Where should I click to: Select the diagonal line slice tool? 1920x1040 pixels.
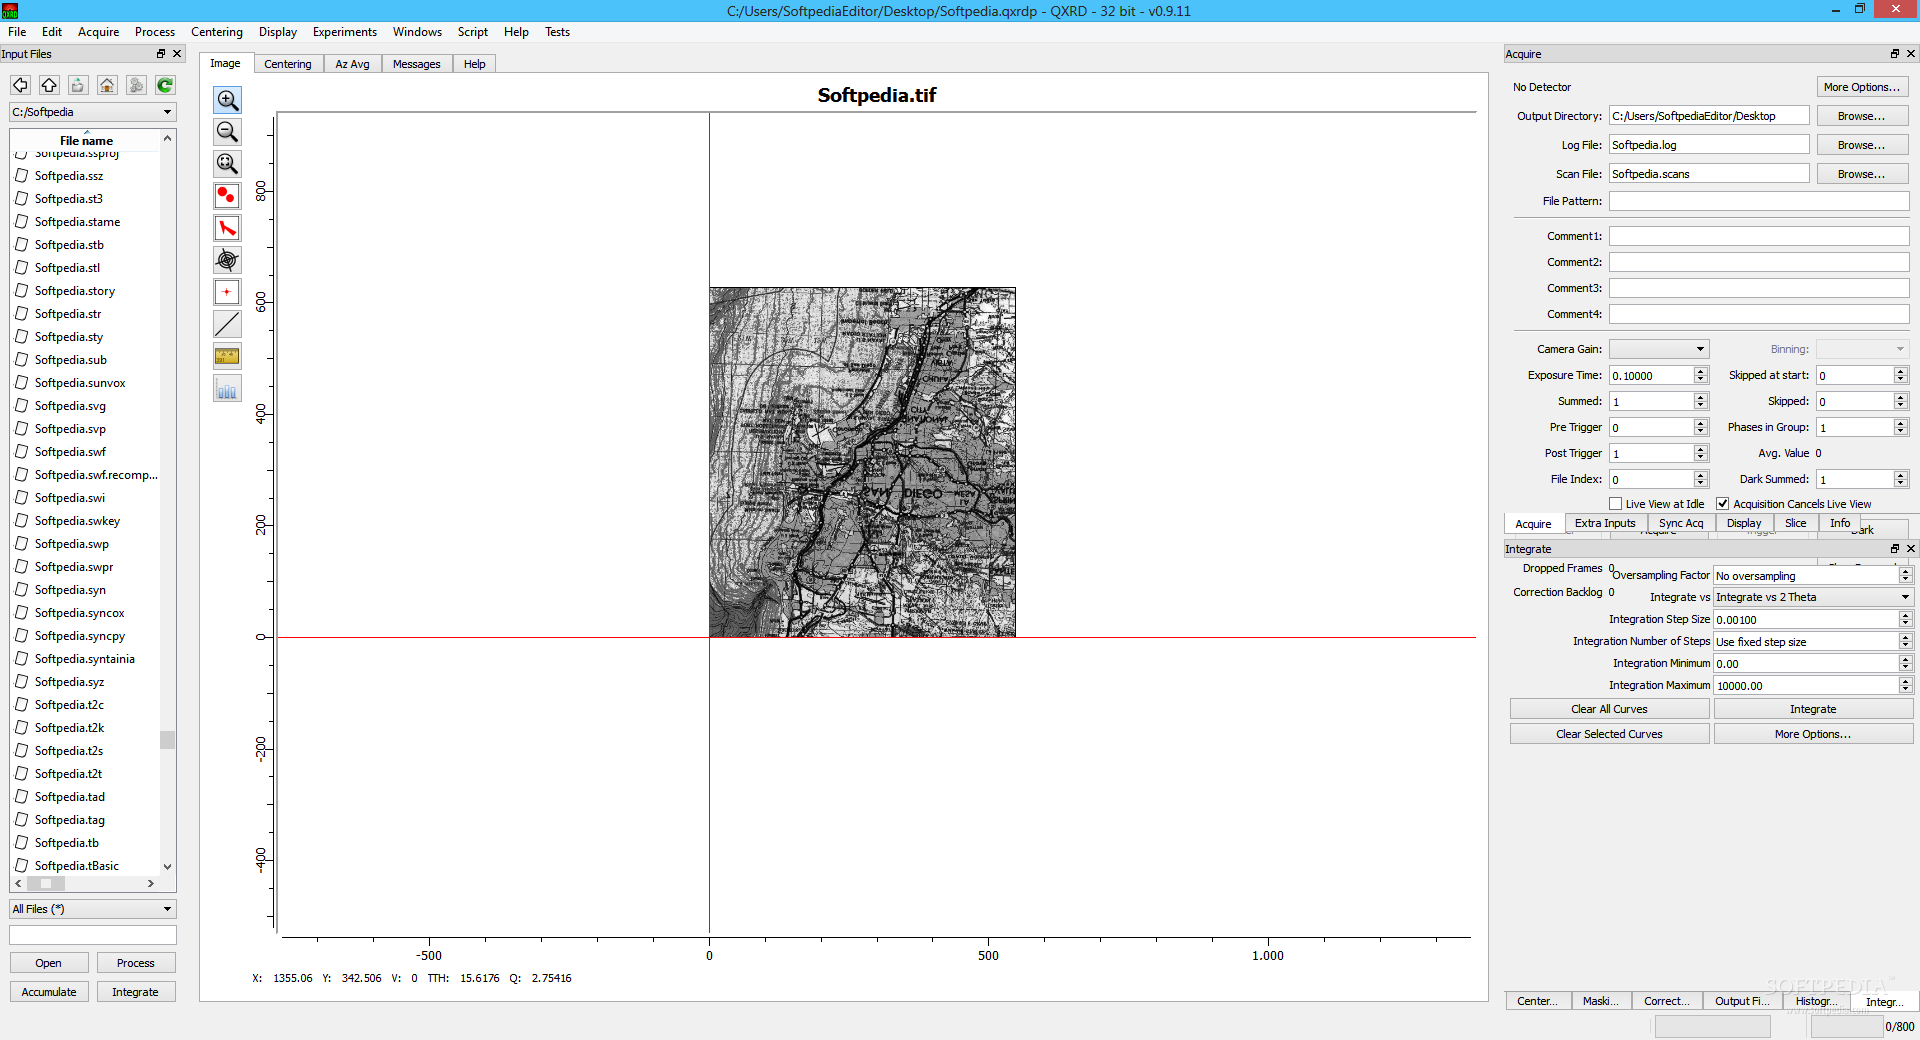coord(227,324)
